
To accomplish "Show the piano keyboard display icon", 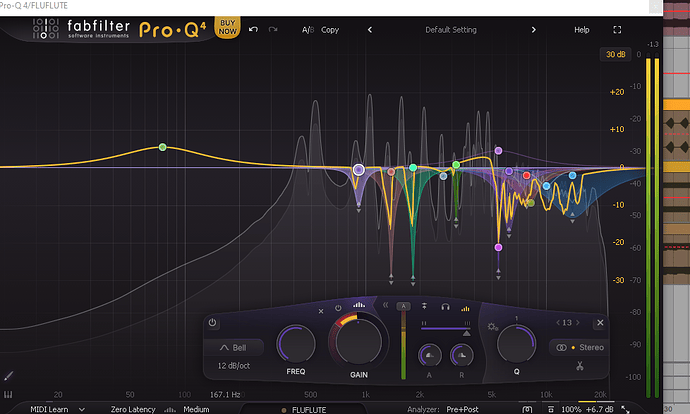I will pyautogui.click(x=7, y=394).
